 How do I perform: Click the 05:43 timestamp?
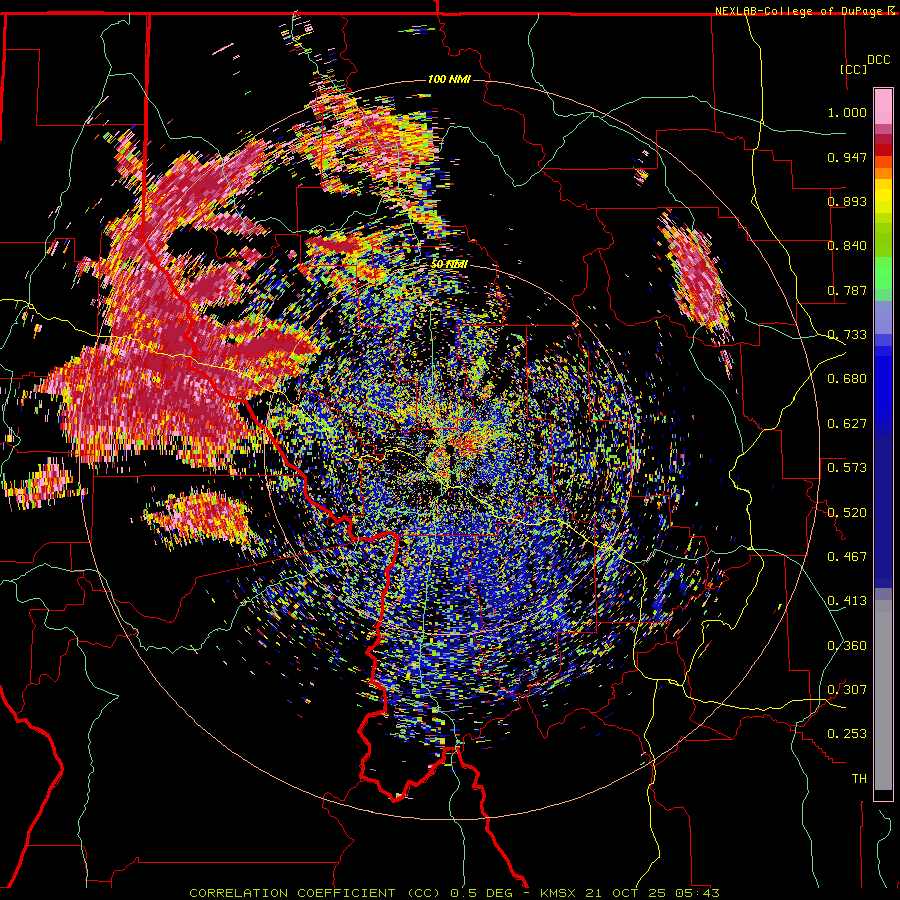click(x=695, y=893)
